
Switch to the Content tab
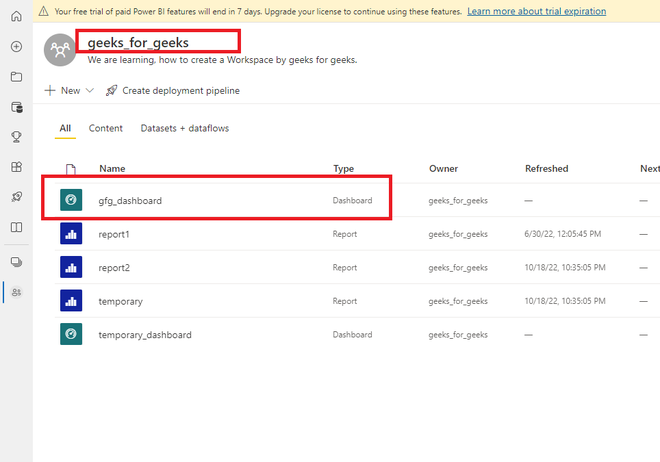point(106,128)
